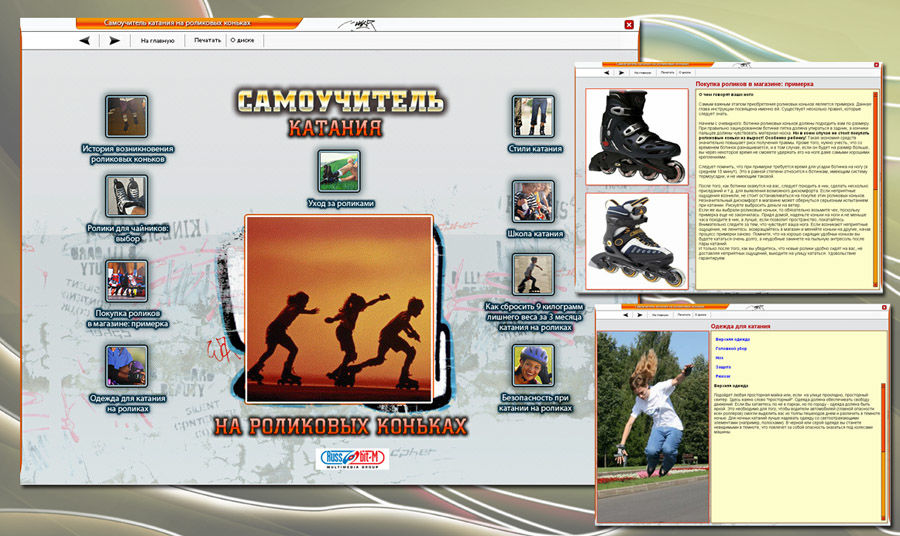The image size is (900, 536).
Task: Click Печатать in main window toolbar
Action: click(207, 40)
